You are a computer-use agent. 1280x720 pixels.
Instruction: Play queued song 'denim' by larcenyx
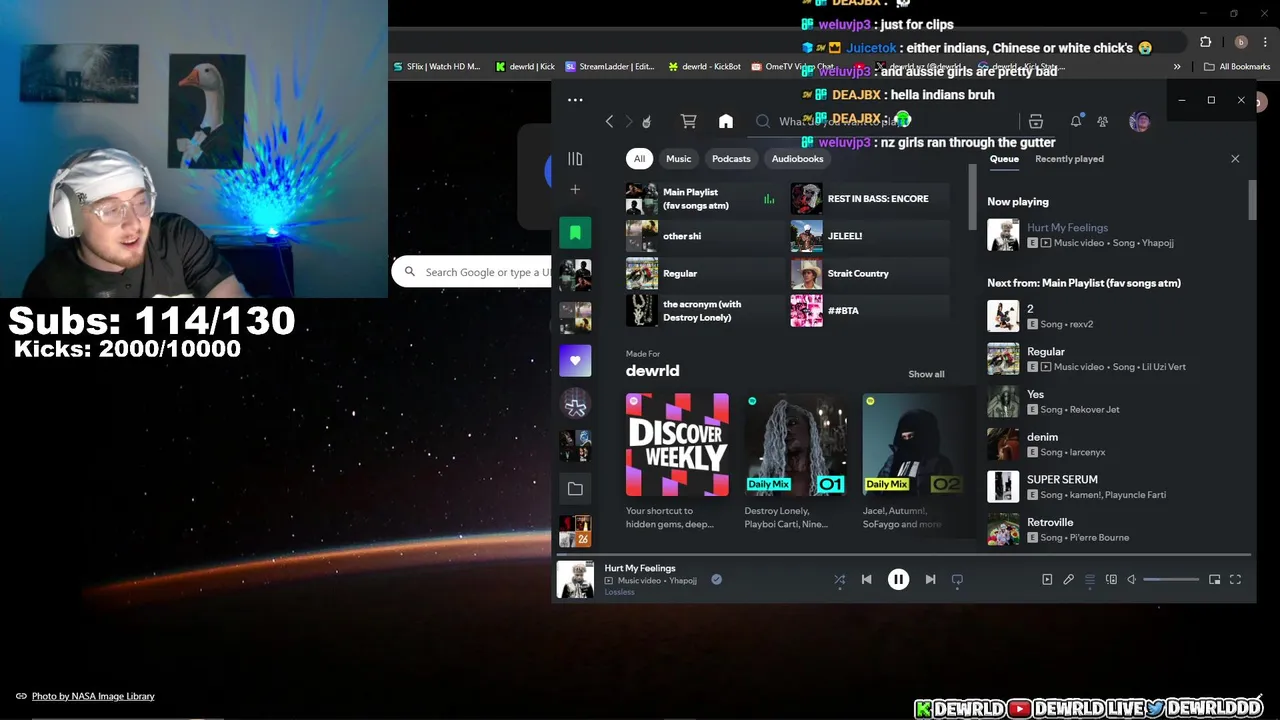pos(1113,444)
